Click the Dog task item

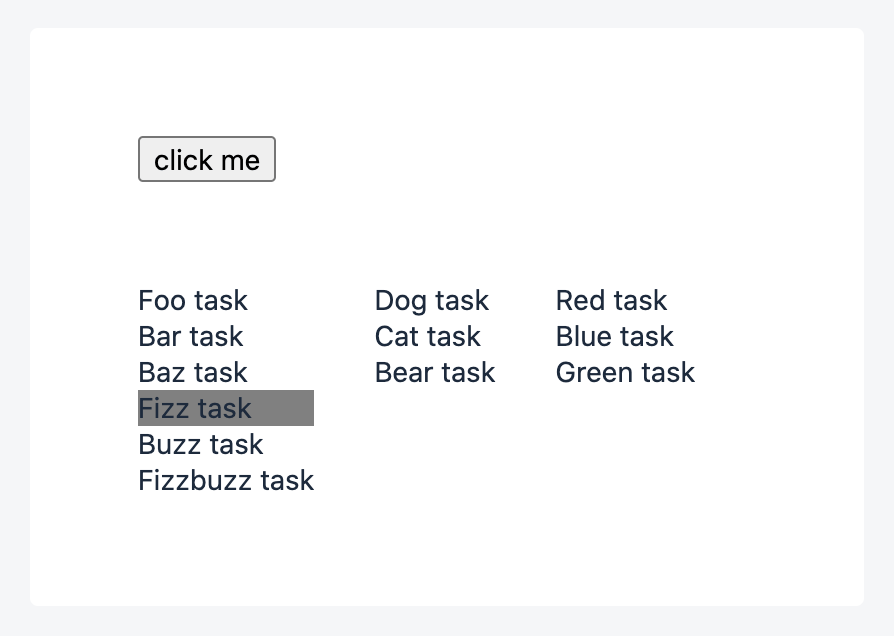click(432, 300)
